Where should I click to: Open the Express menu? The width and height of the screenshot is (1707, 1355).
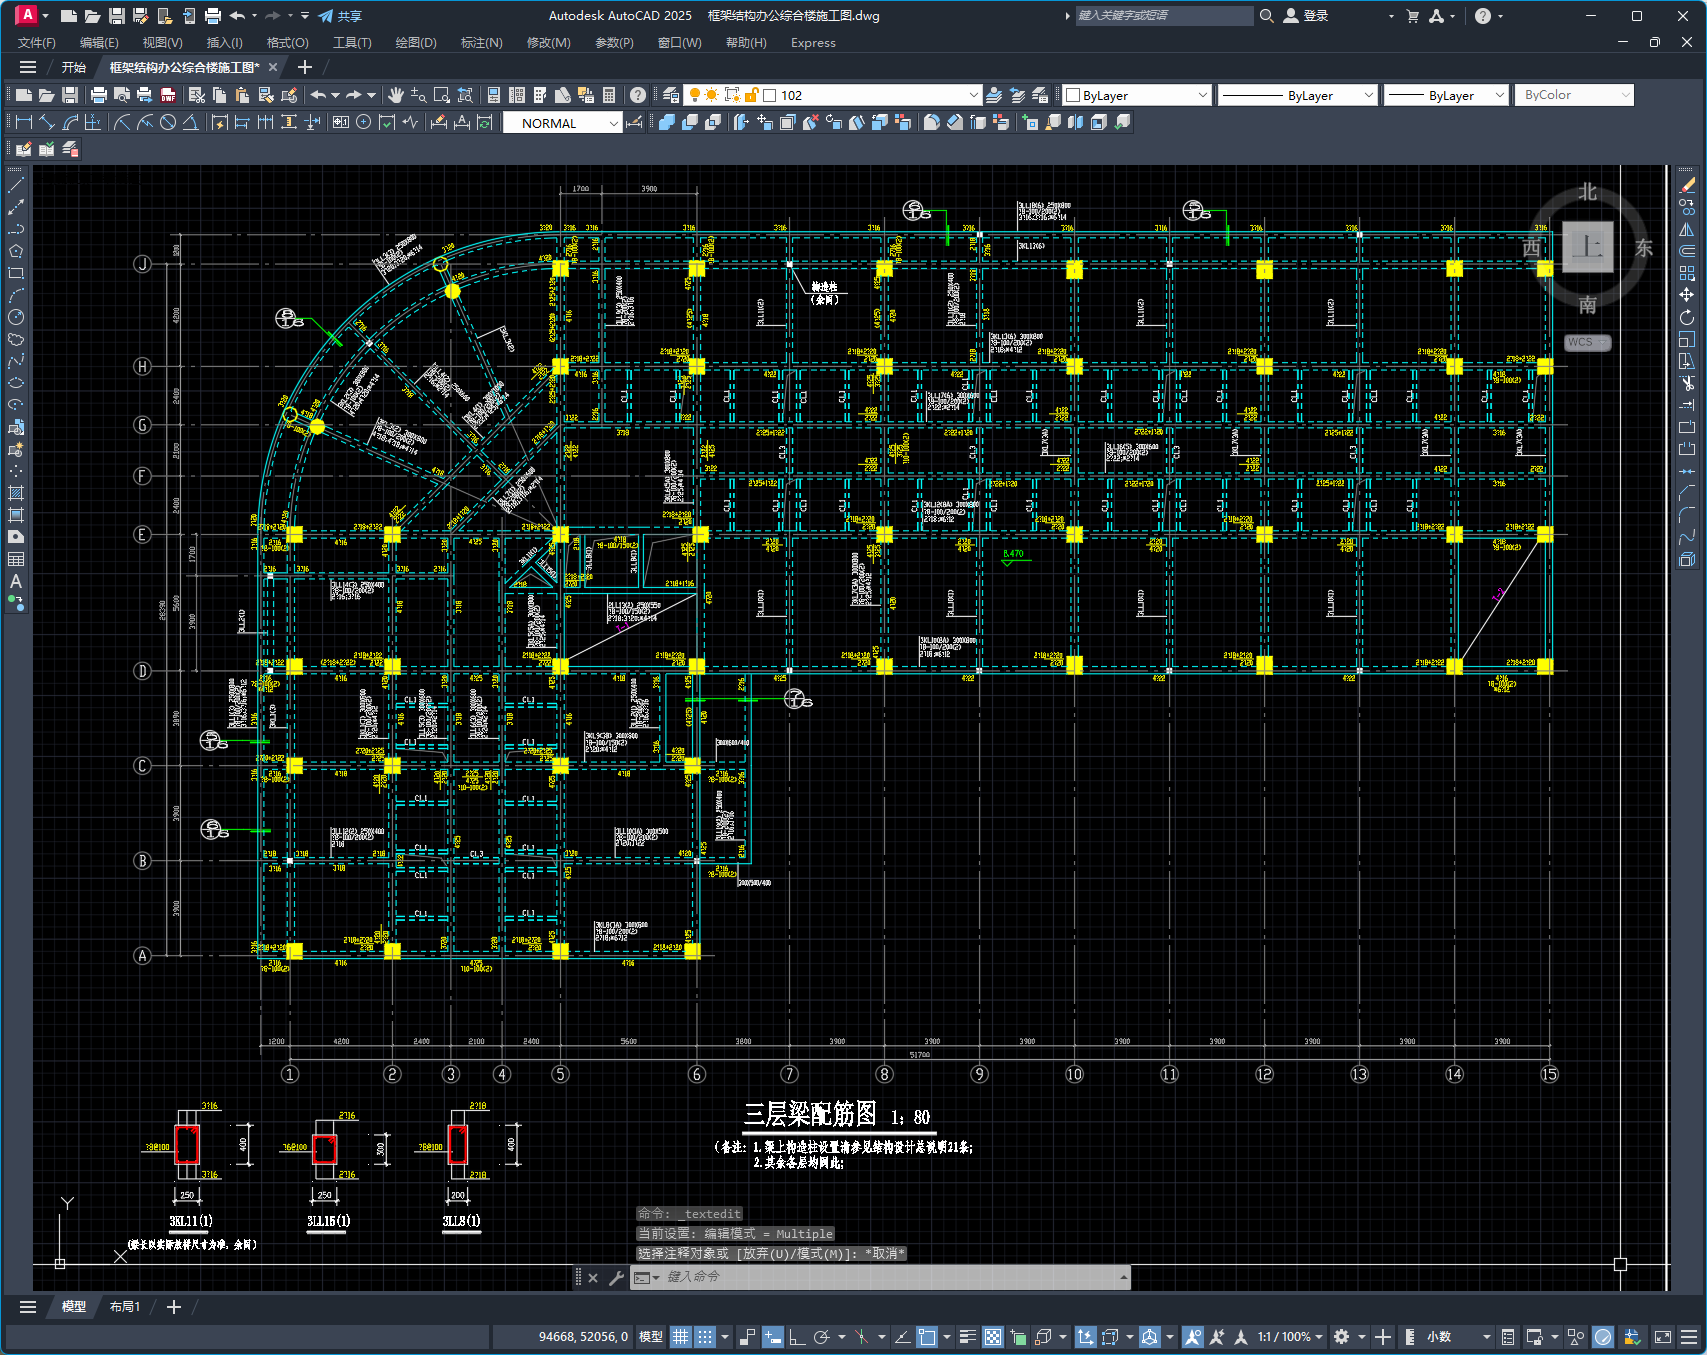[813, 43]
